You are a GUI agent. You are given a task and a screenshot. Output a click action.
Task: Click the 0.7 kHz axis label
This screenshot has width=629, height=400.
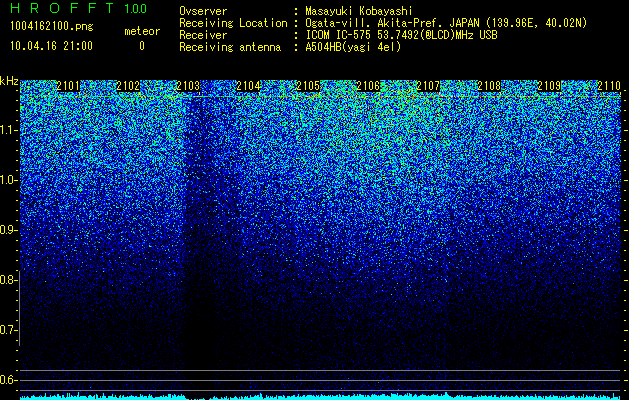click(8, 330)
